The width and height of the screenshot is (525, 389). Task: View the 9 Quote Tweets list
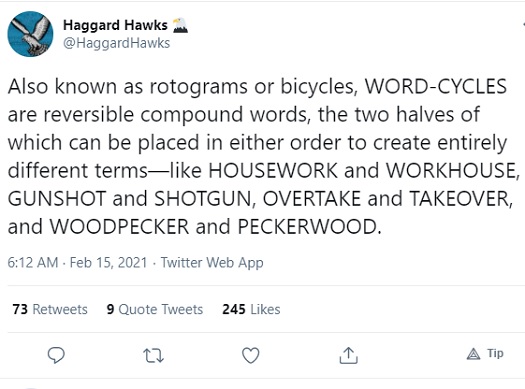155,309
